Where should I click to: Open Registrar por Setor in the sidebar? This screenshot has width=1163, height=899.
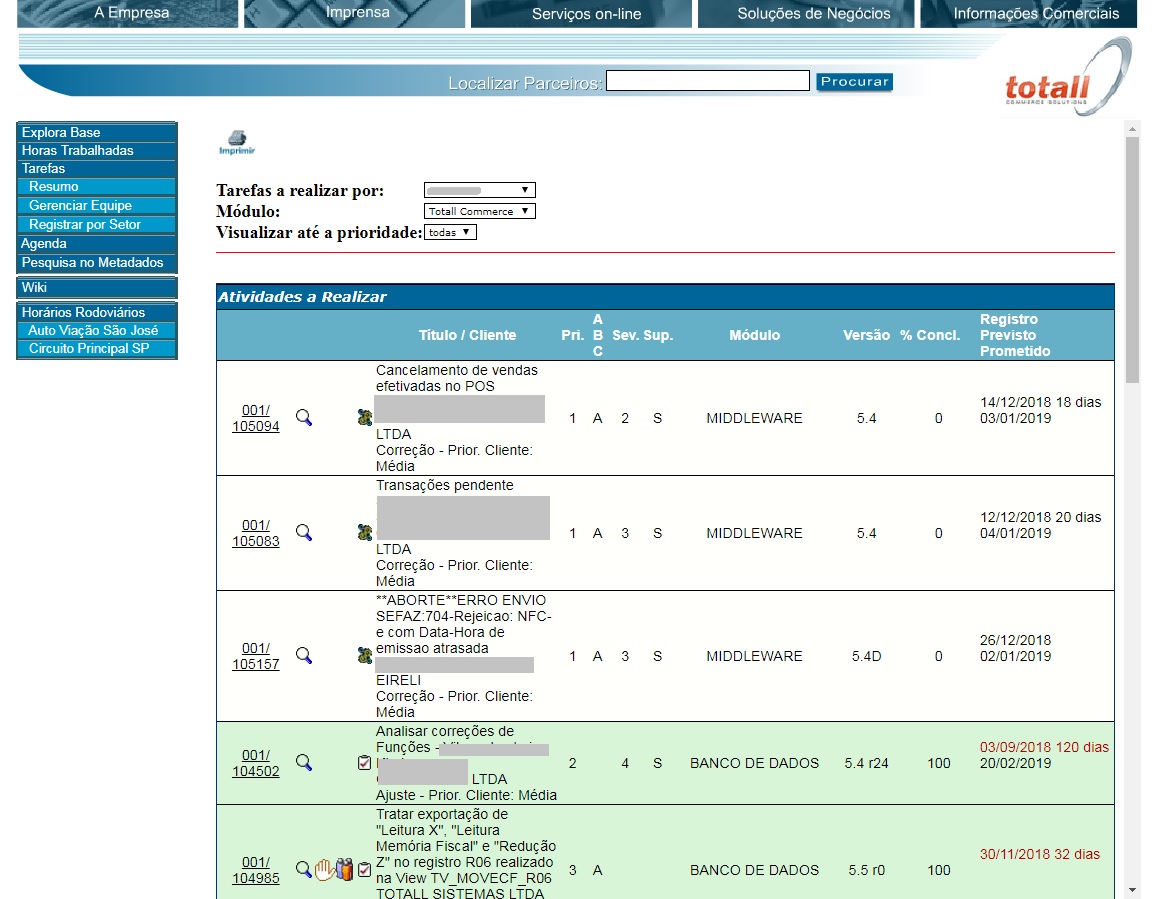pyautogui.click(x=97, y=225)
